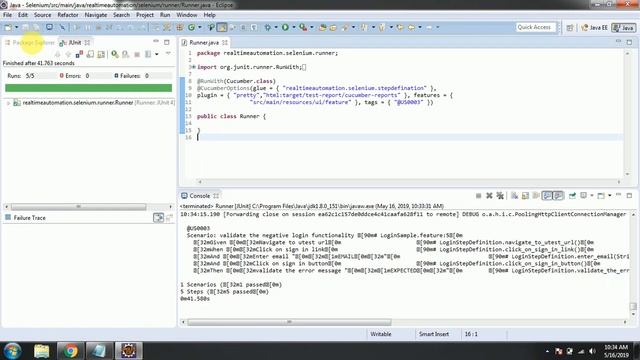Image resolution: width=640 pixels, height=360 pixels.
Task: Click the Smart Insert status entry
Action: click(x=434, y=334)
